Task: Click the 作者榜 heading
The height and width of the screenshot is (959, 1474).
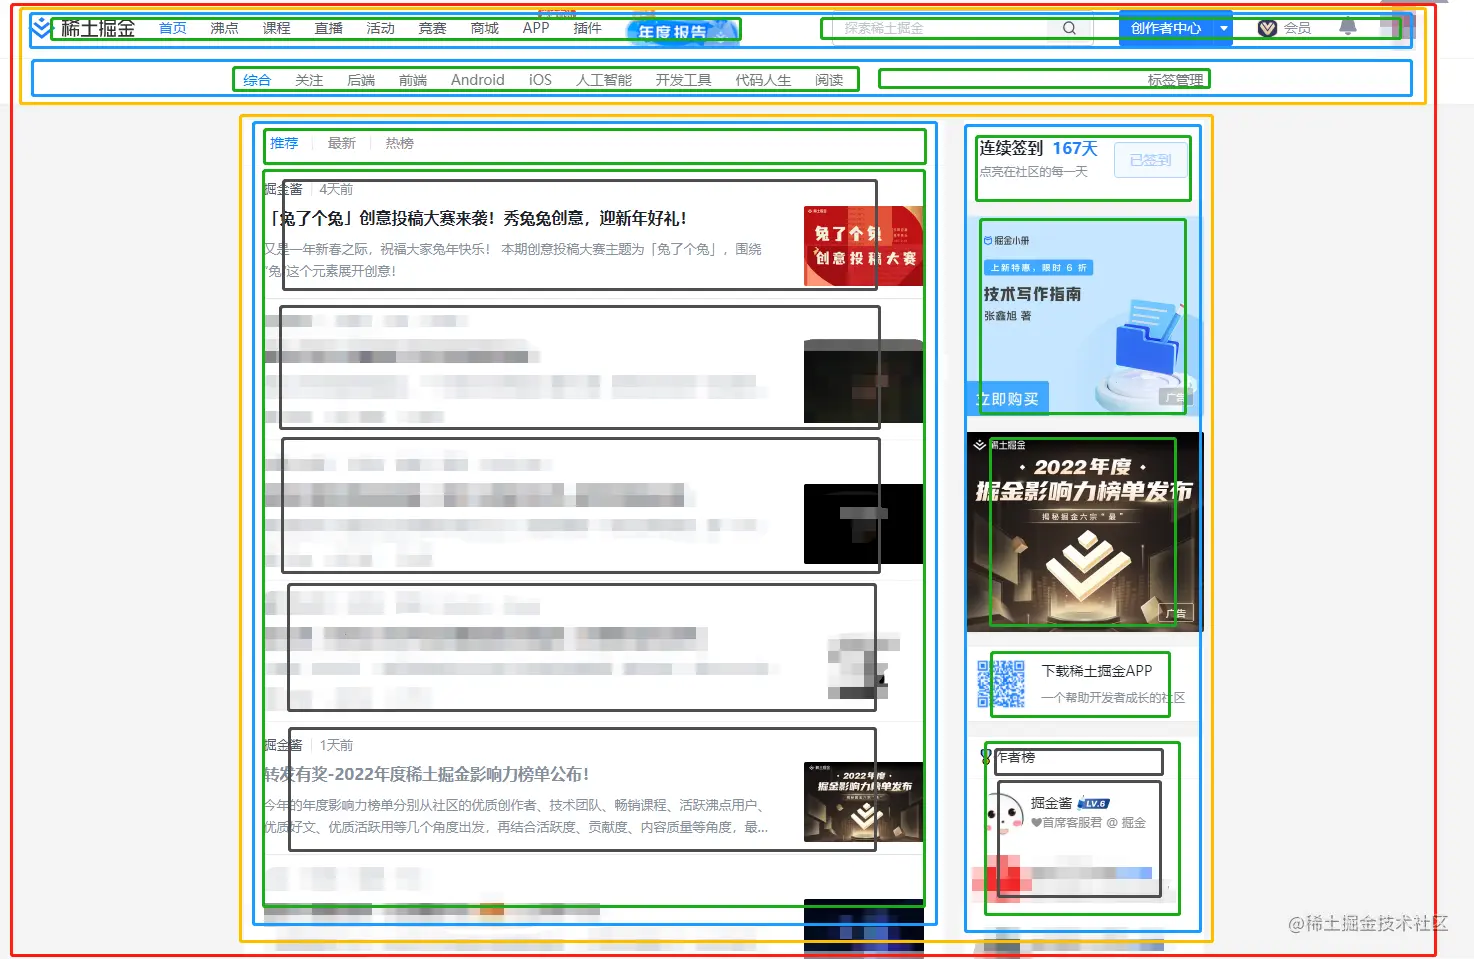Action: pos(1014,757)
